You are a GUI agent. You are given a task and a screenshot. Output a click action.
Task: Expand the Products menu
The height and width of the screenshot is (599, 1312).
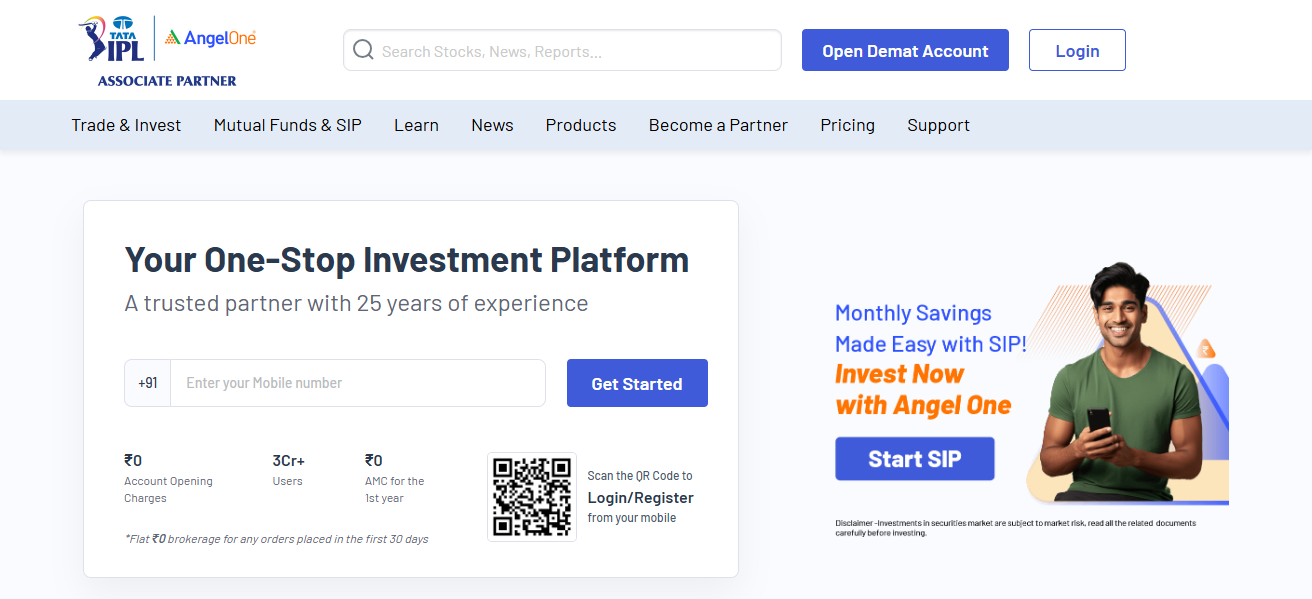tap(581, 125)
